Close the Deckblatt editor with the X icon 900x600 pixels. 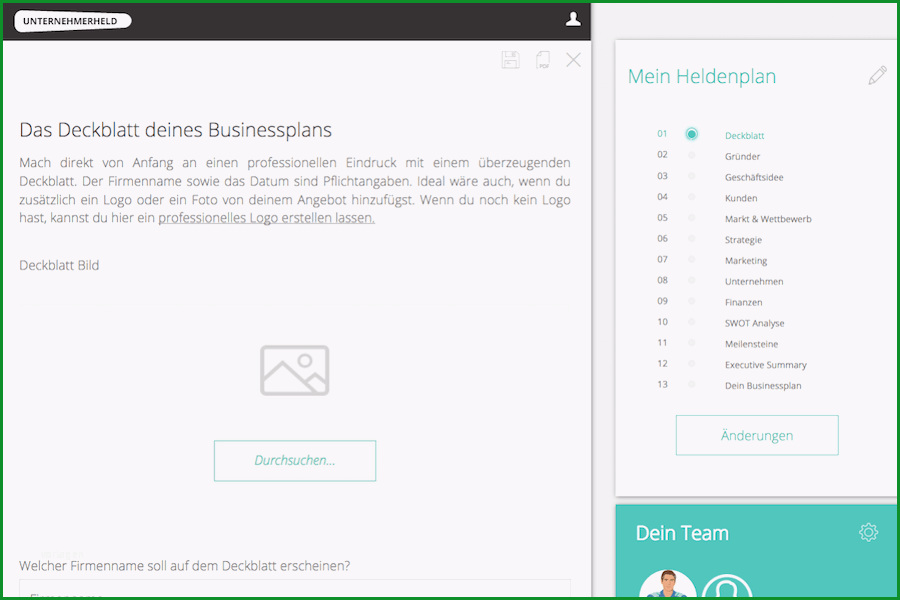pyautogui.click(x=573, y=60)
